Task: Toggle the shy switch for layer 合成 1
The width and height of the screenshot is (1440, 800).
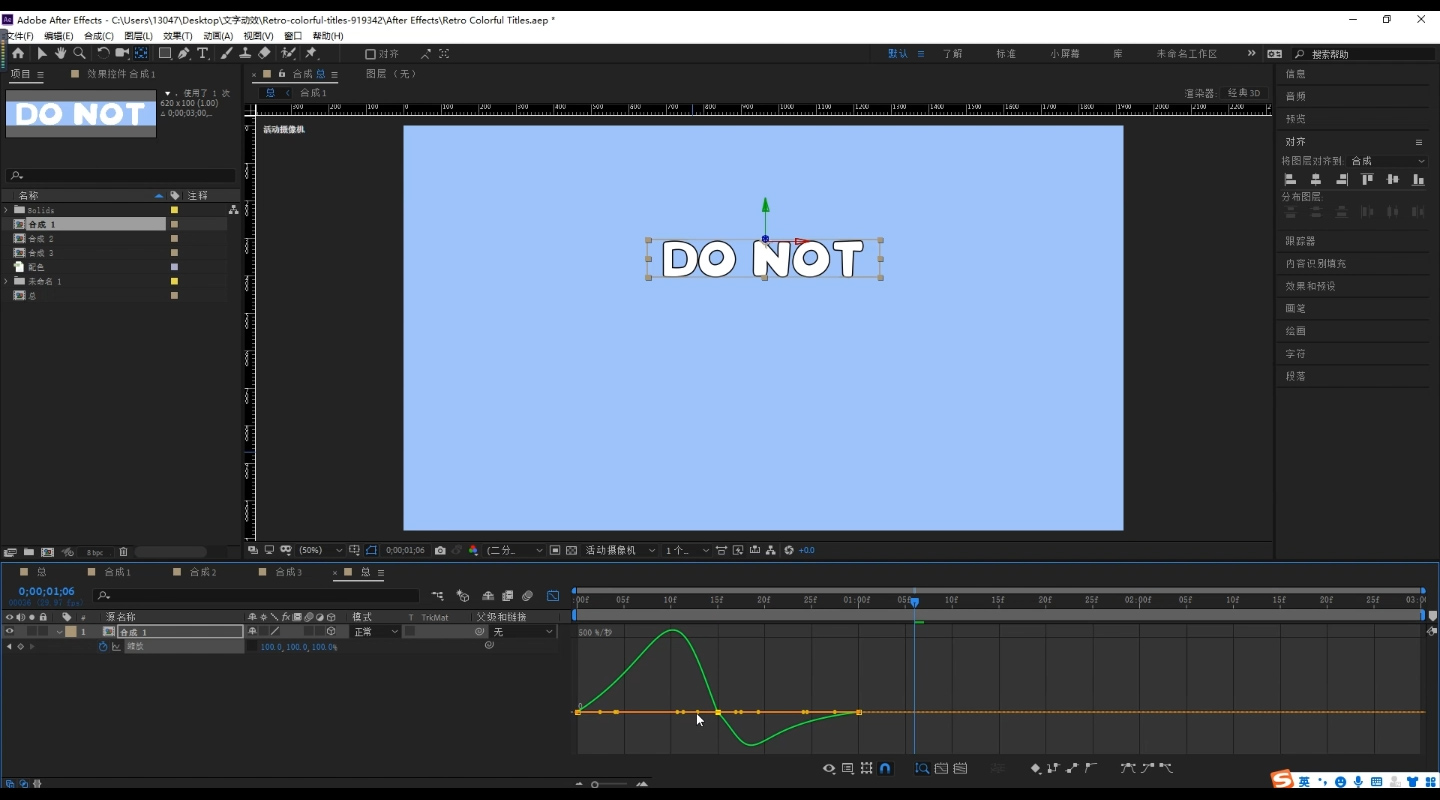Action: click(252, 632)
